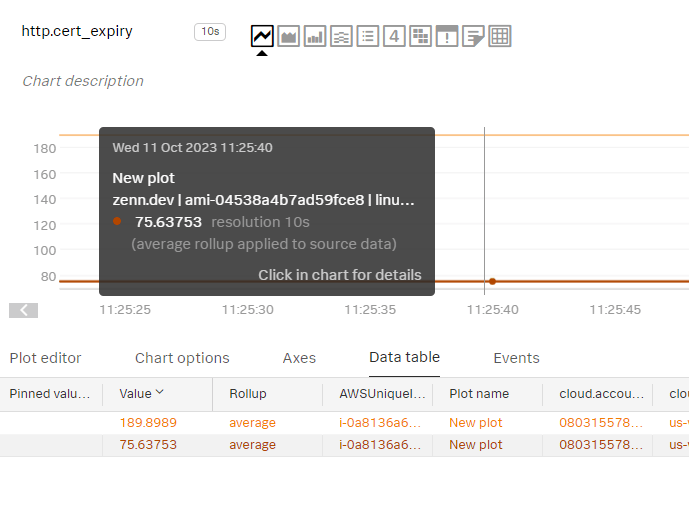Viewport: 689px width, 512px height.
Task: Switch to area chart visualization
Action: pyautogui.click(x=289, y=36)
